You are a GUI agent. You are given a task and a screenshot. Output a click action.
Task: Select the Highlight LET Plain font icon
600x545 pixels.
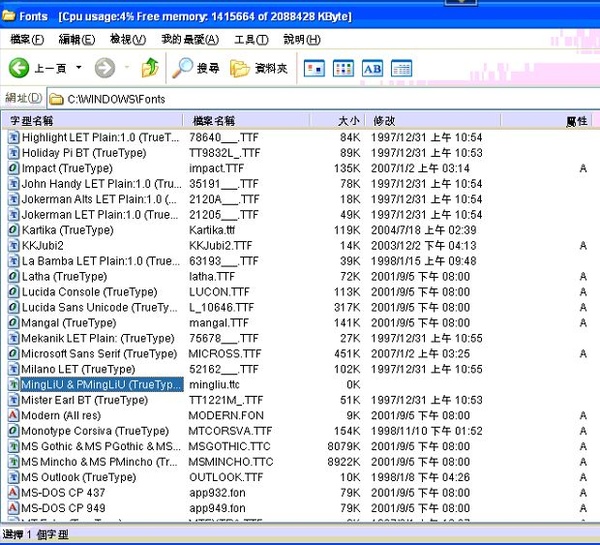pos(13,137)
